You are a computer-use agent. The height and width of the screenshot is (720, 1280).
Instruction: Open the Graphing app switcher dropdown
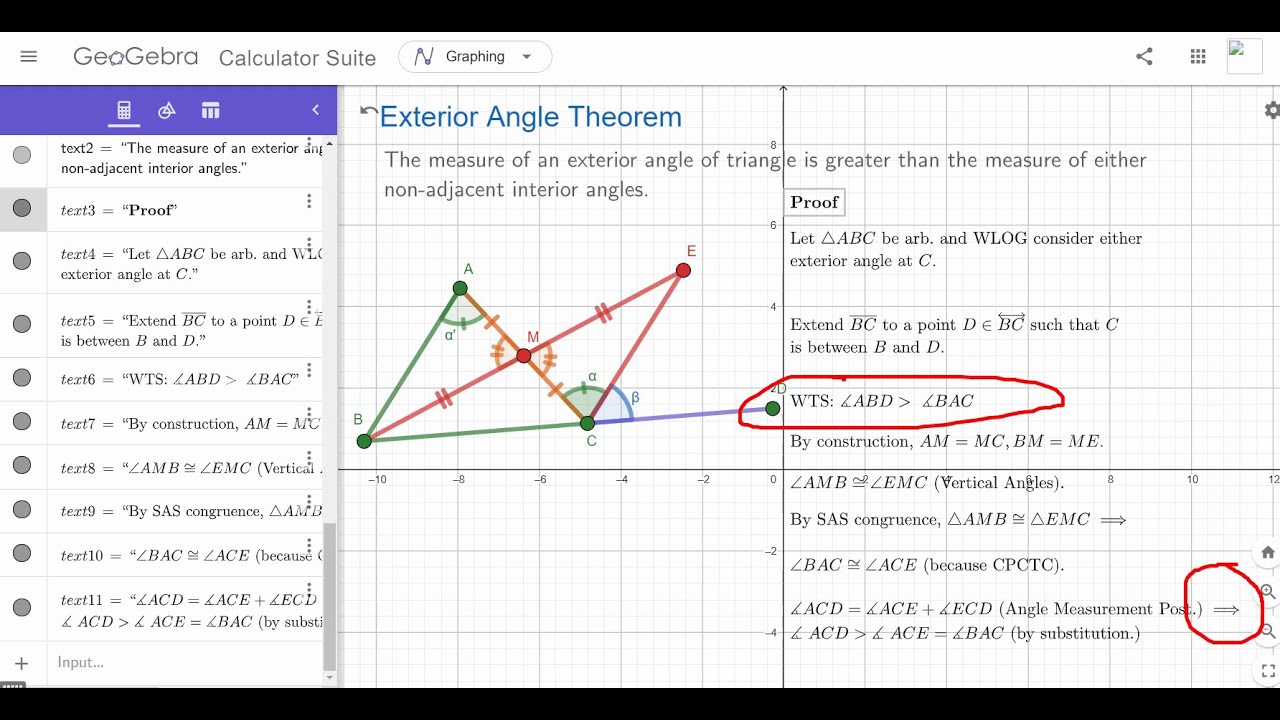(475, 57)
